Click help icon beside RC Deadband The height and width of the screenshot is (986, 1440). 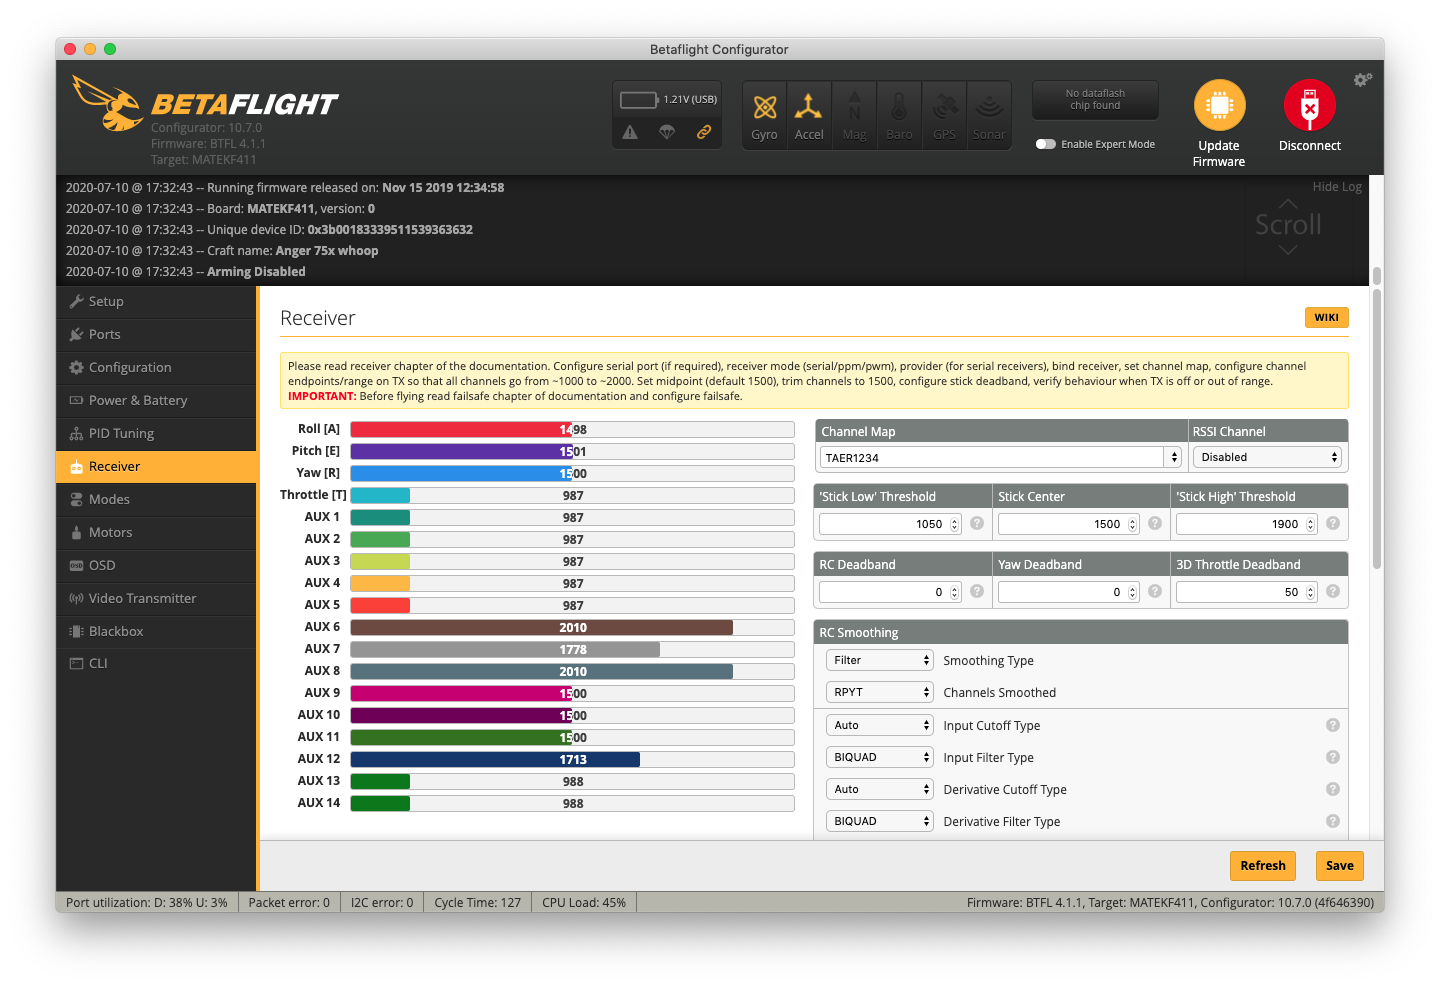[977, 591]
